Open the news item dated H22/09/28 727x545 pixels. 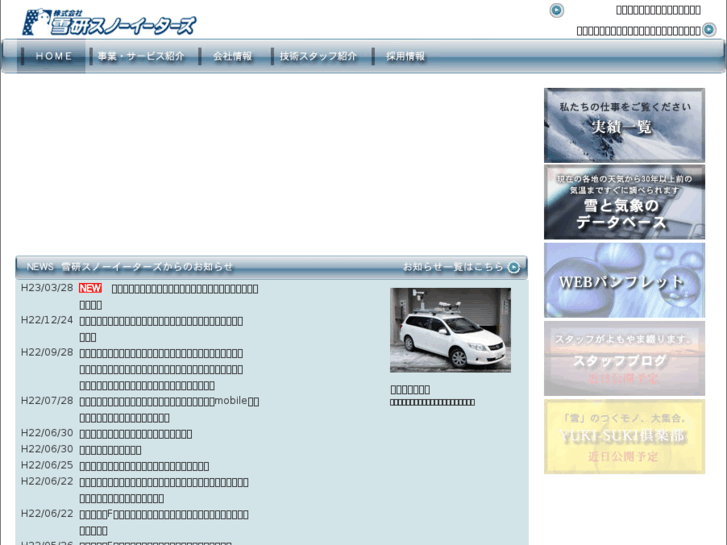(161, 369)
